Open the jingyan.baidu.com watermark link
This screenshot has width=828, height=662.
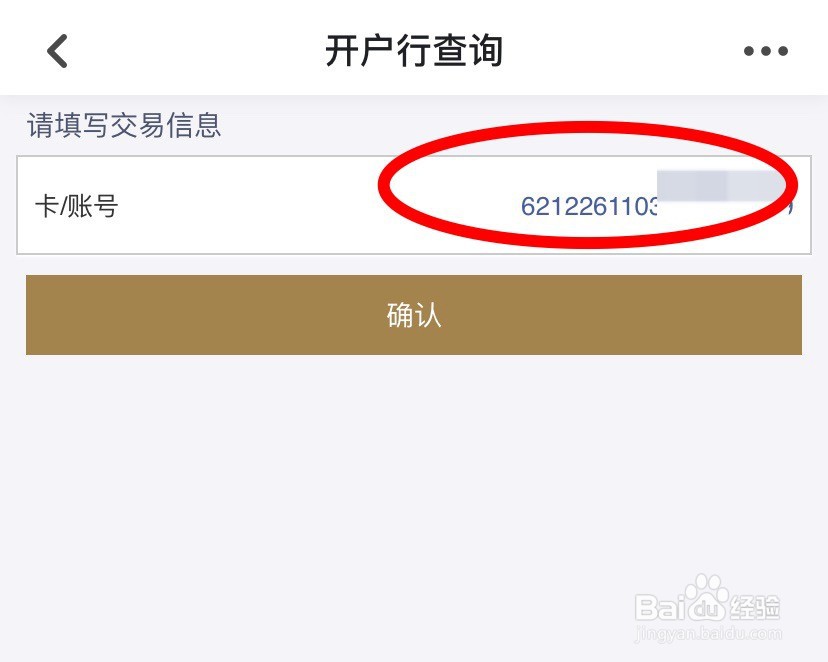click(708, 632)
